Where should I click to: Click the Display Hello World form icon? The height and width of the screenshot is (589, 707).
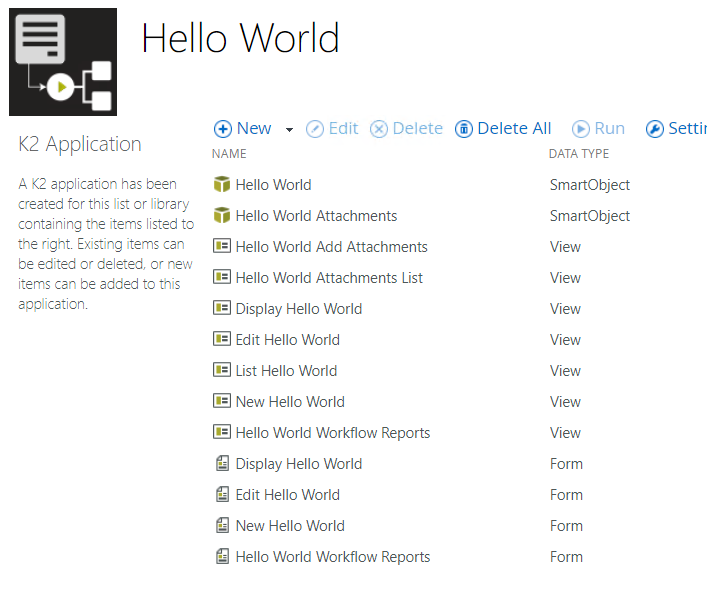point(222,464)
